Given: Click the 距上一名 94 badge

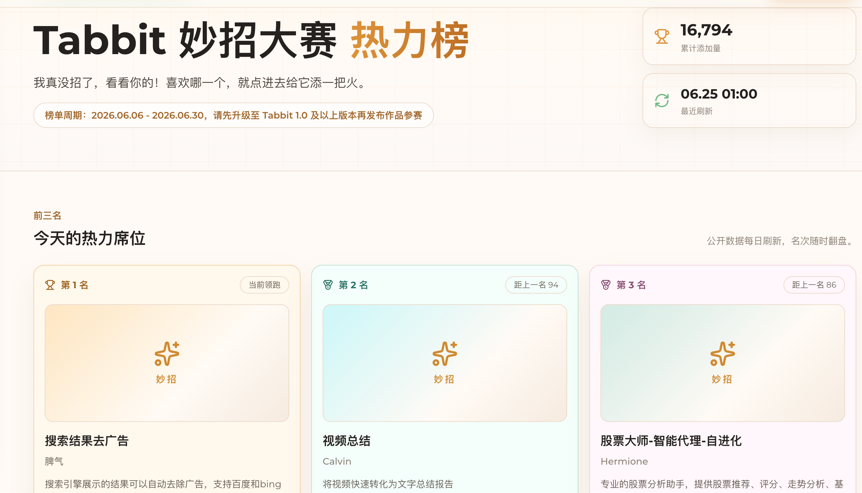Looking at the screenshot, I should (x=536, y=285).
